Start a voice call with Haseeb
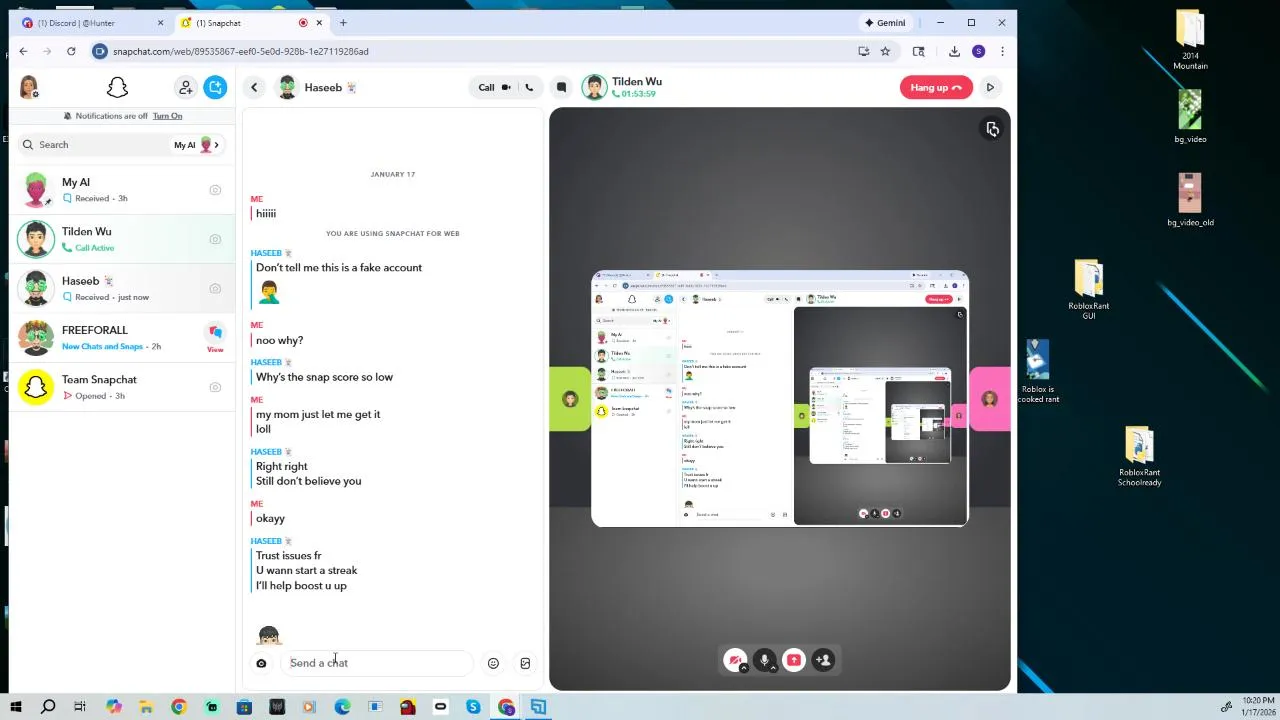The height and width of the screenshot is (720, 1280). pyautogui.click(x=529, y=88)
